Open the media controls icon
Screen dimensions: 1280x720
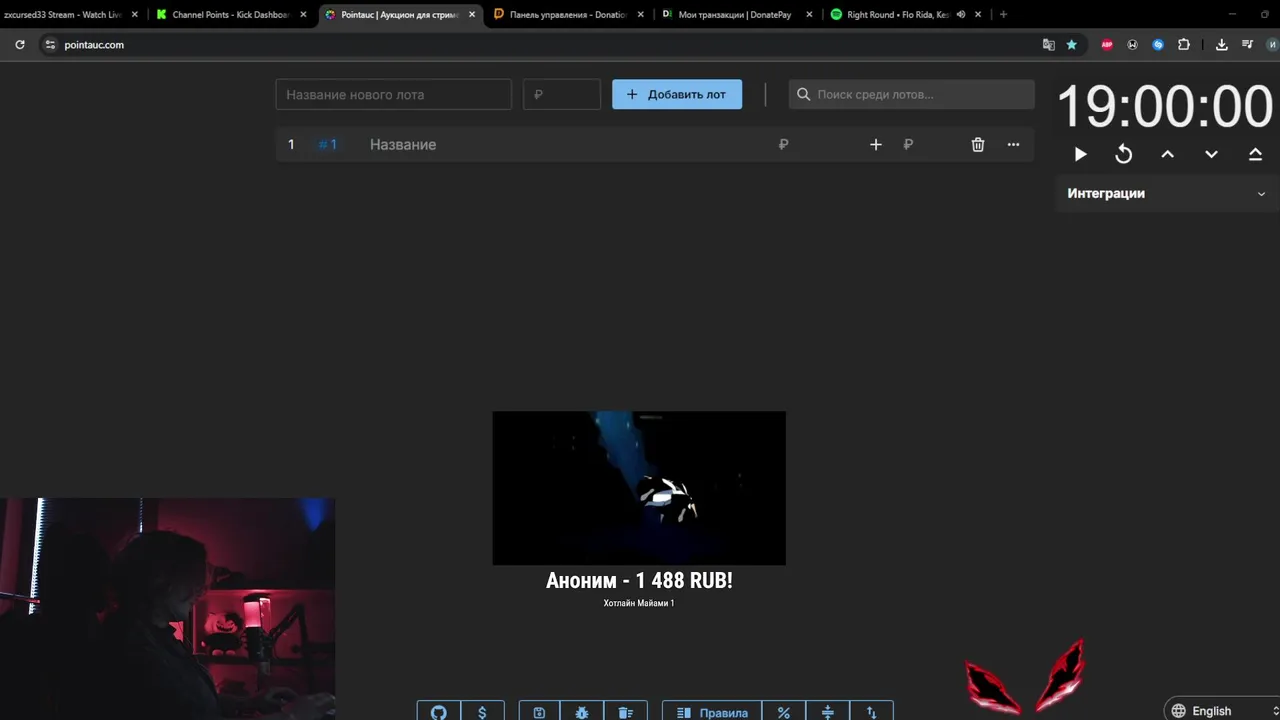click(1247, 44)
